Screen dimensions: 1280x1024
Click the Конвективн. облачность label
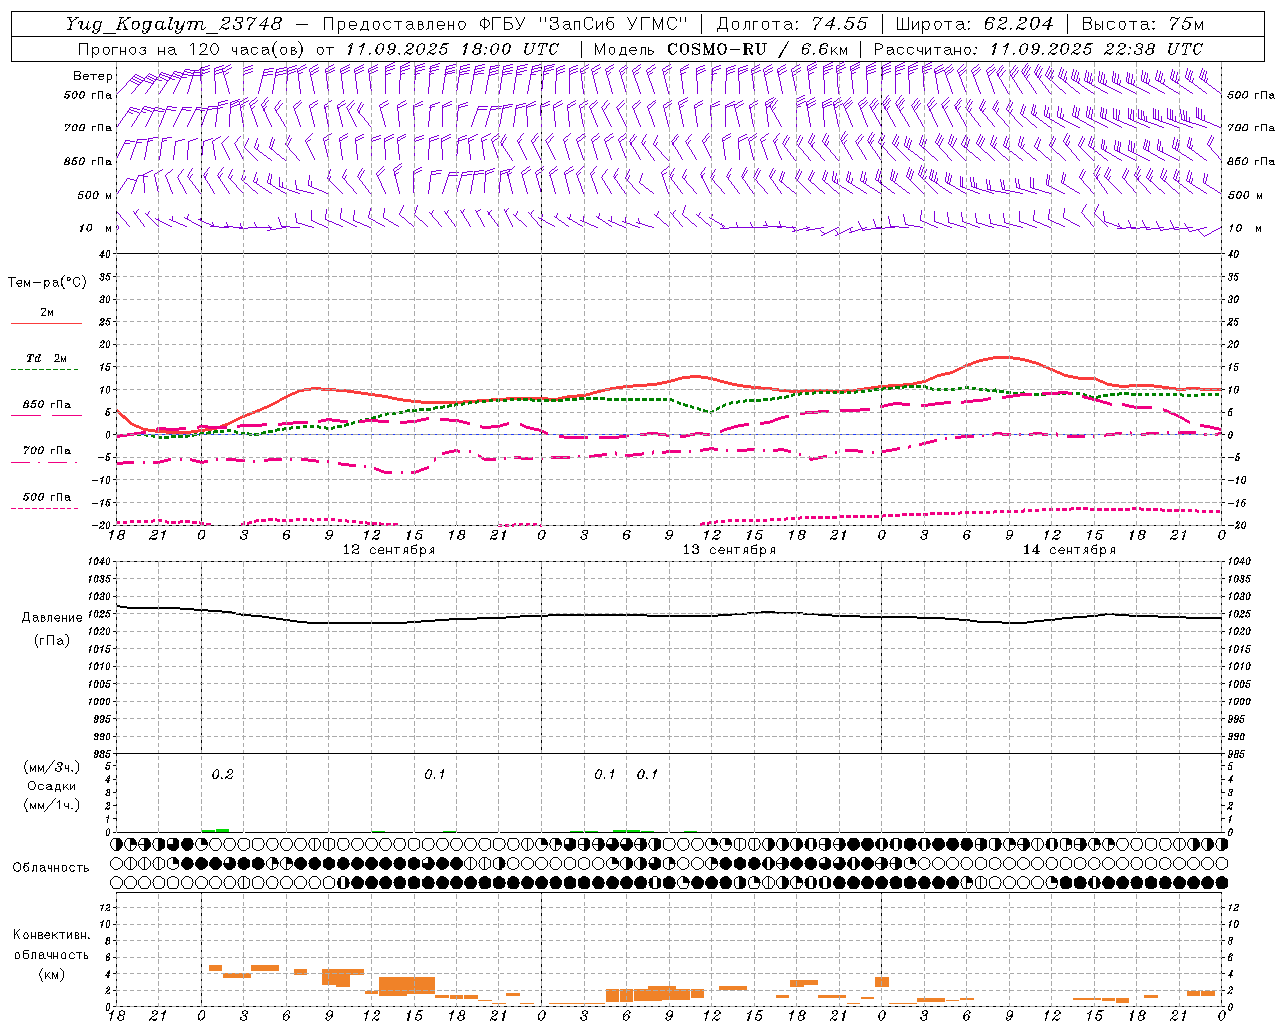point(51,944)
